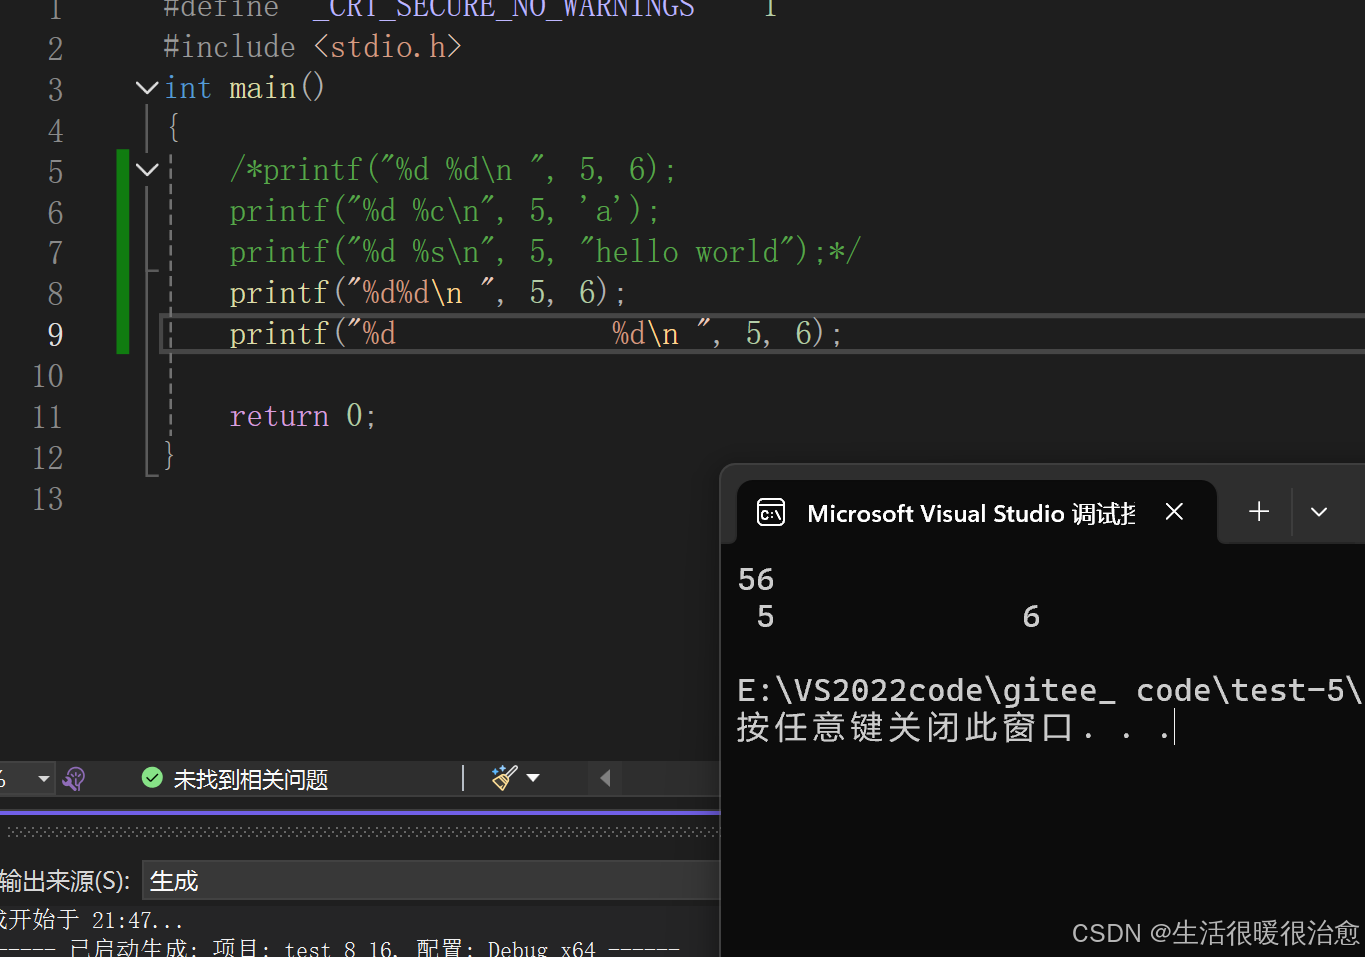Click the code cleanup broom icon

(x=505, y=778)
